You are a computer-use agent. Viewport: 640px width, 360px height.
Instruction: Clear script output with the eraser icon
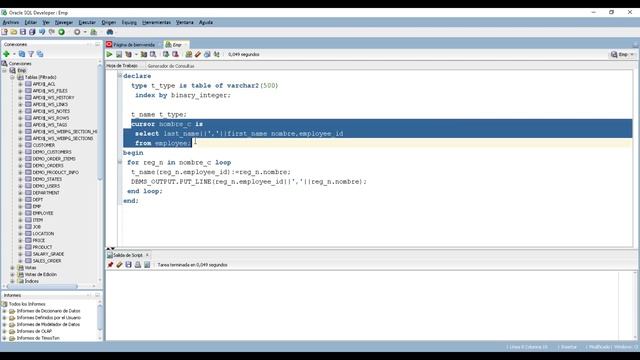tap(119, 265)
